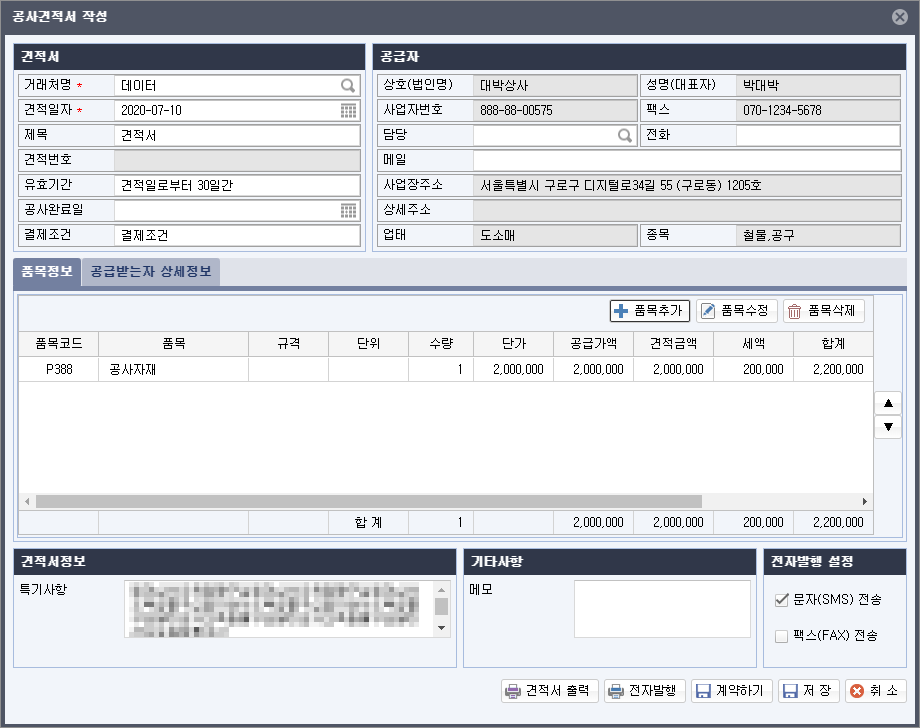920x728 pixels.
Task: Select the P388 item code cell
Action: [59, 370]
